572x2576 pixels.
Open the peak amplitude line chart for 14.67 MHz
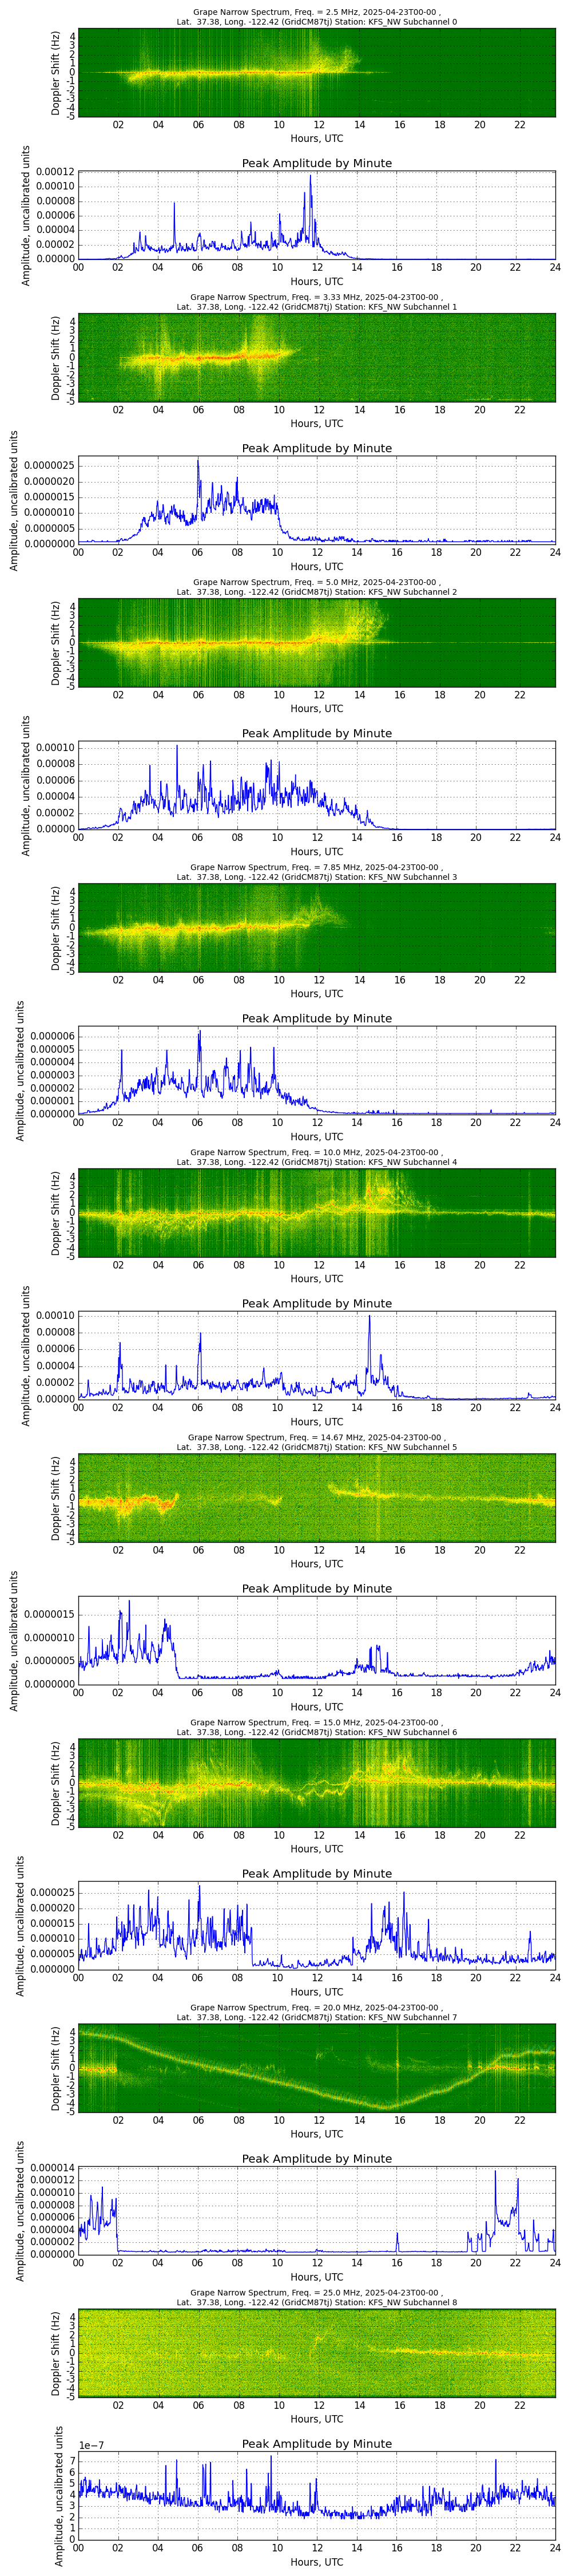(316, 1640)
